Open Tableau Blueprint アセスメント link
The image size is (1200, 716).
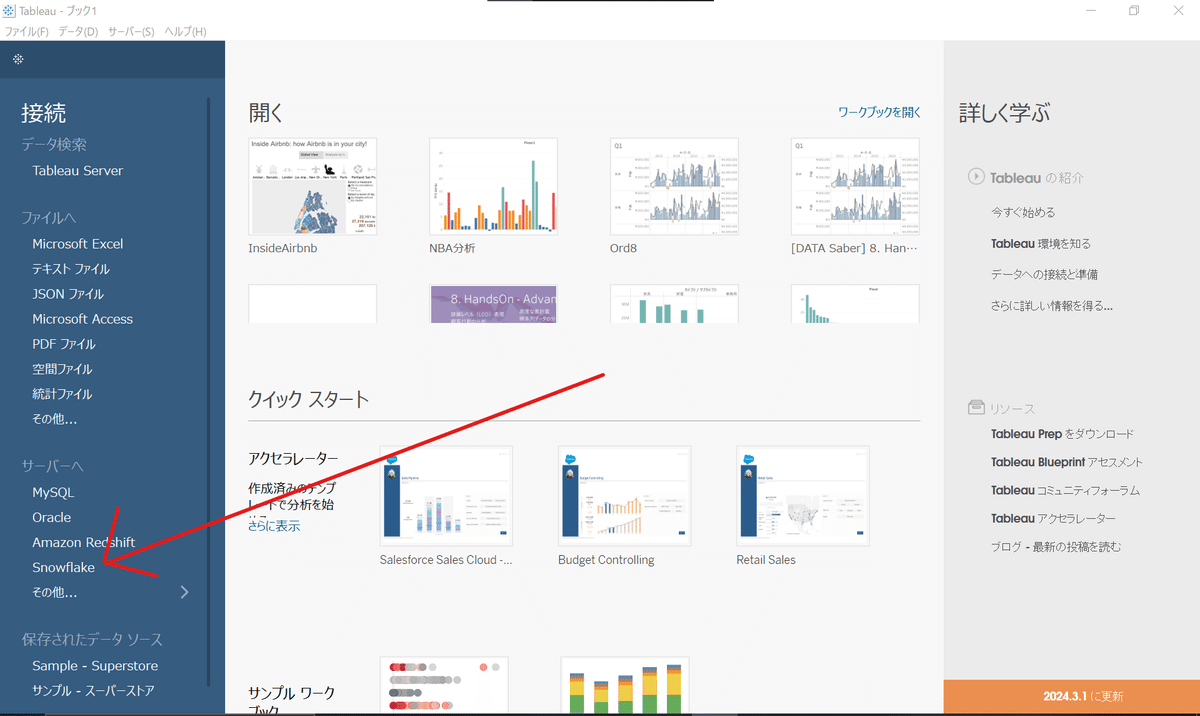(1067, 462)
